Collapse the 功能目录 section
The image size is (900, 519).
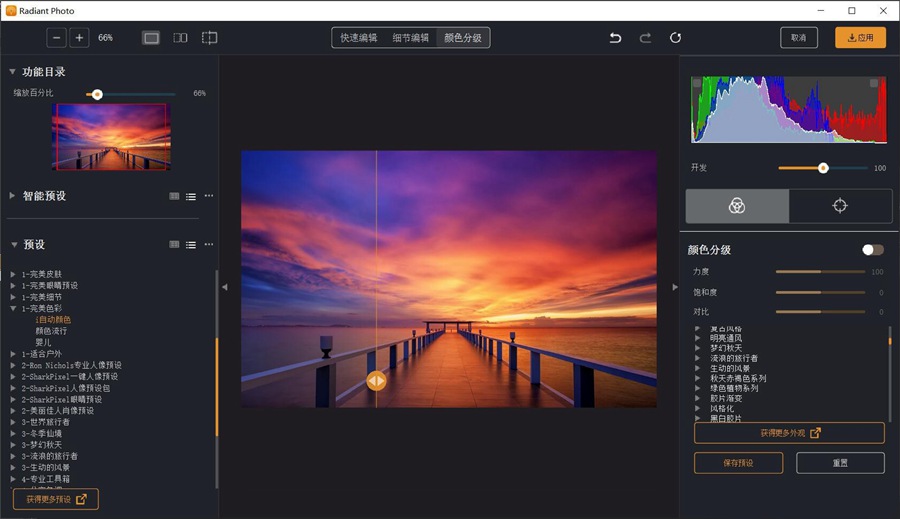click(12, 72)
